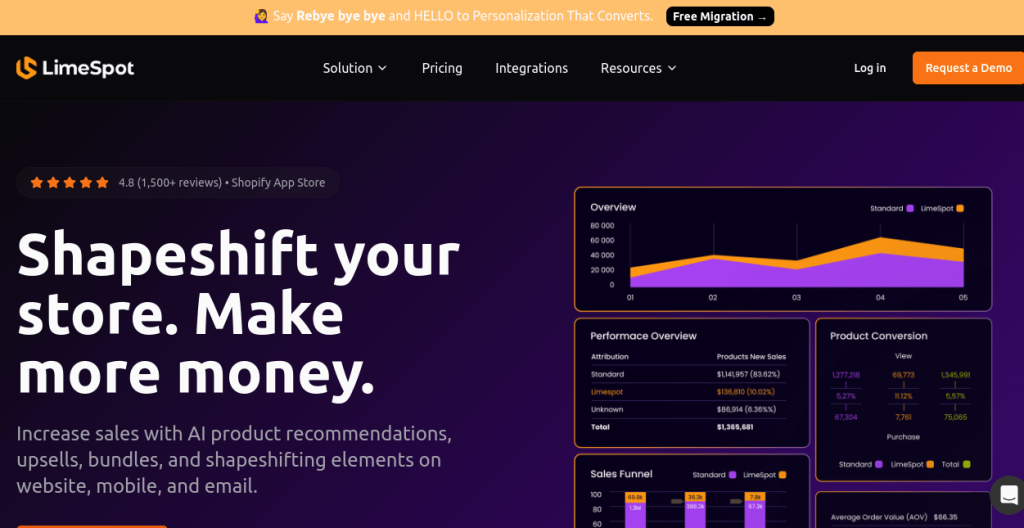This screenshot has height=528, width=1024.
Task: Click the Request a Demo button
Action: tap(968, 68)
